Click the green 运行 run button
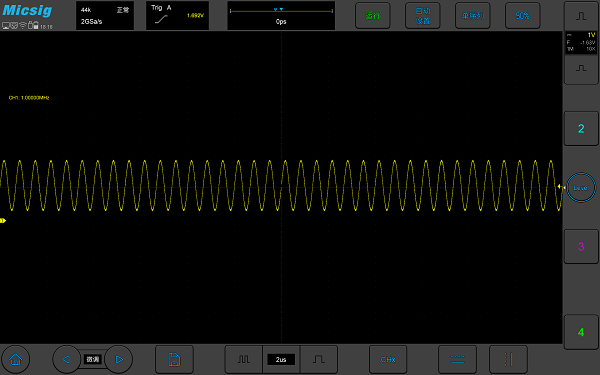600x375 pixels. point(373,16)
